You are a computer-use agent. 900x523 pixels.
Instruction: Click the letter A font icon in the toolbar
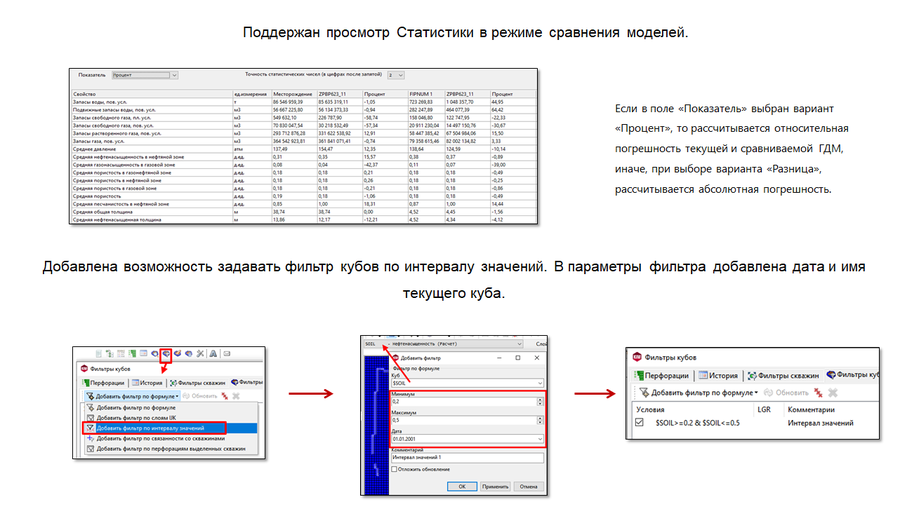(x=213, y=354)
